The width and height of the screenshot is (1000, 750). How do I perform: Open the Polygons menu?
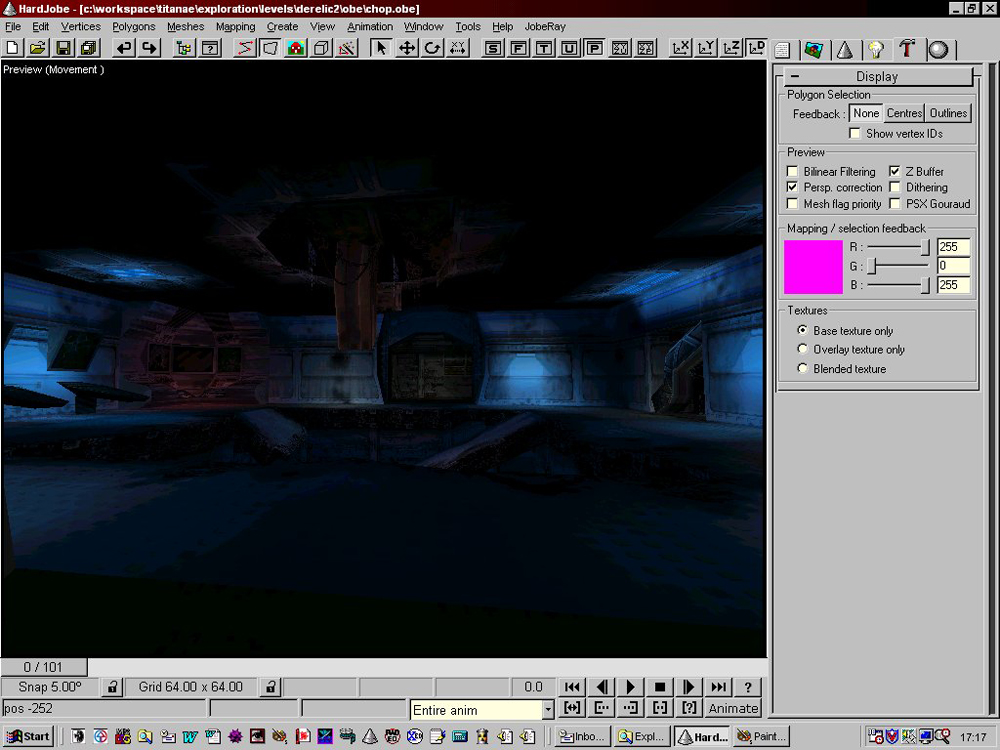coord(133,27)
